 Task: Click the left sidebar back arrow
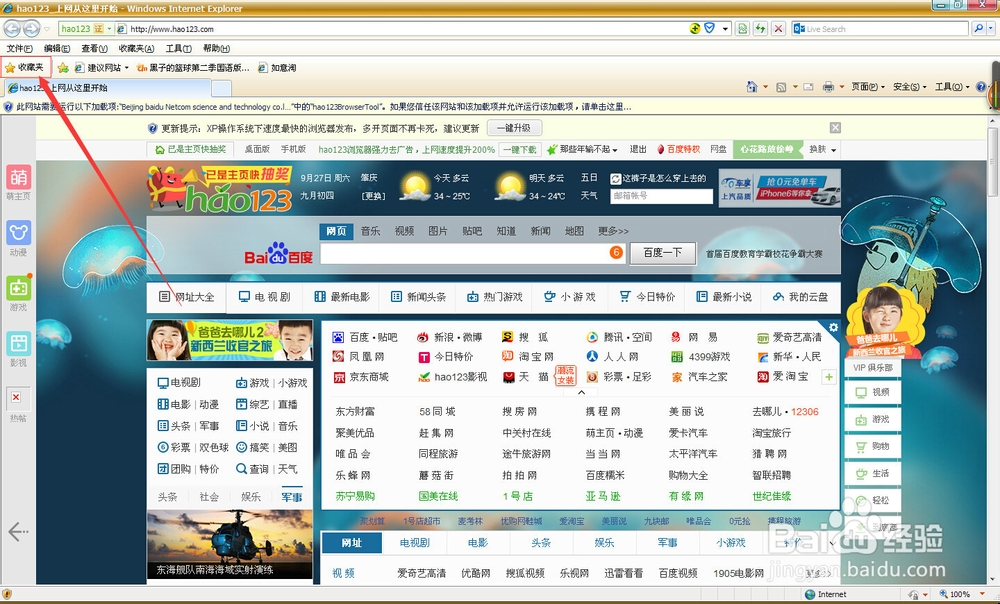pos(18,531)
